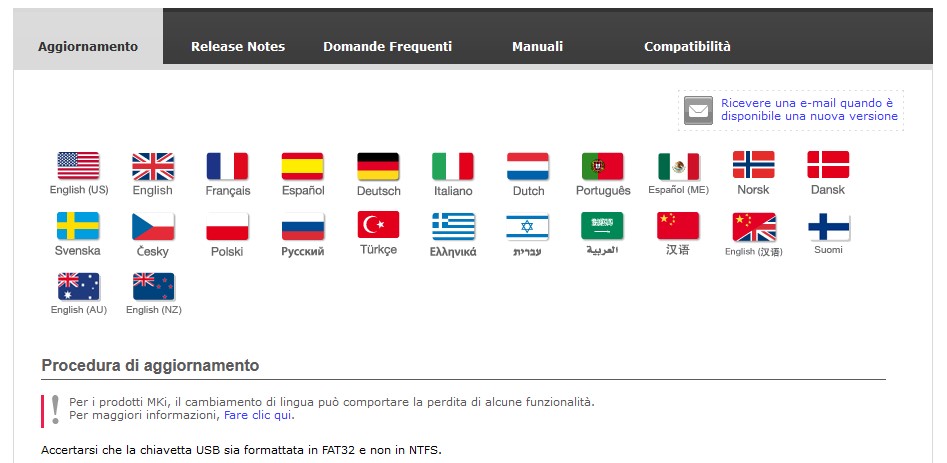Choose the Norsk Norway flag

click(x=754, y=165)
